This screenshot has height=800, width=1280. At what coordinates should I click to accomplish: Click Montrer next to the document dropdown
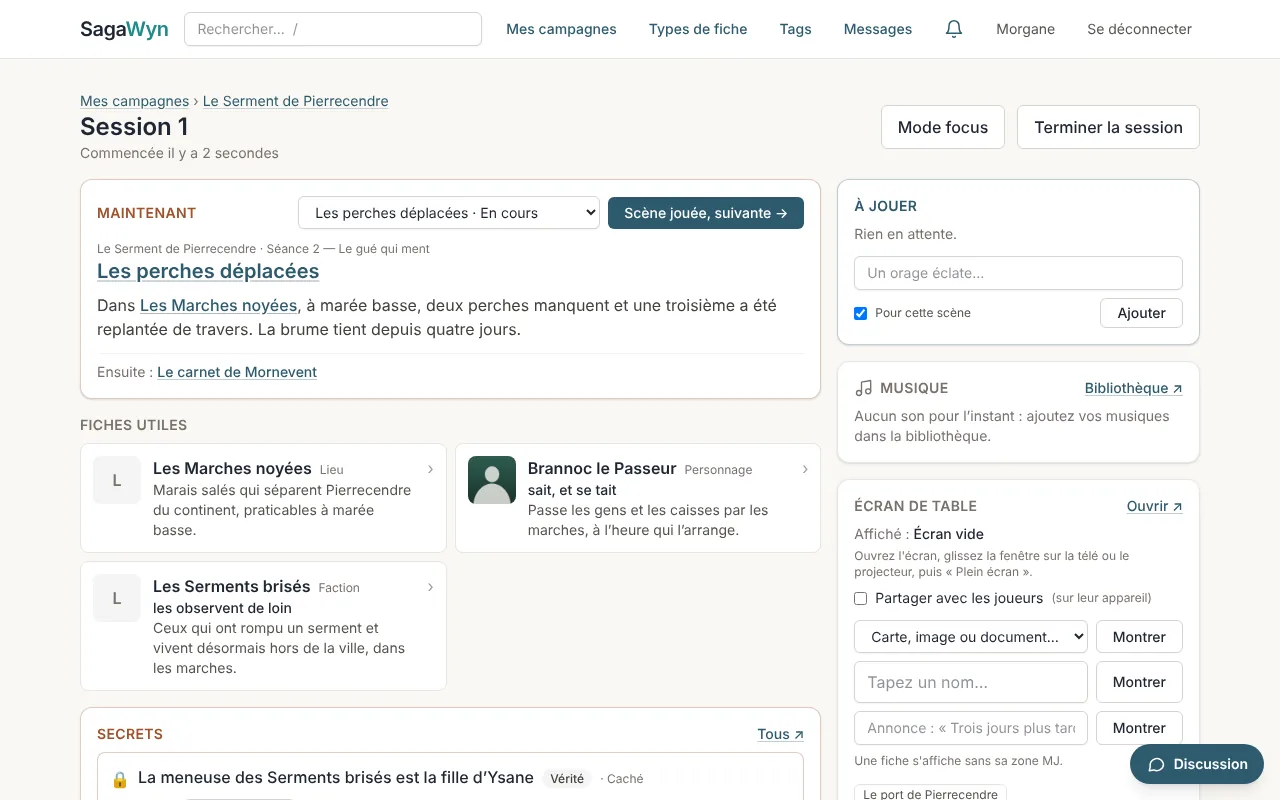pyautogui.click(x=1139, y=637)
